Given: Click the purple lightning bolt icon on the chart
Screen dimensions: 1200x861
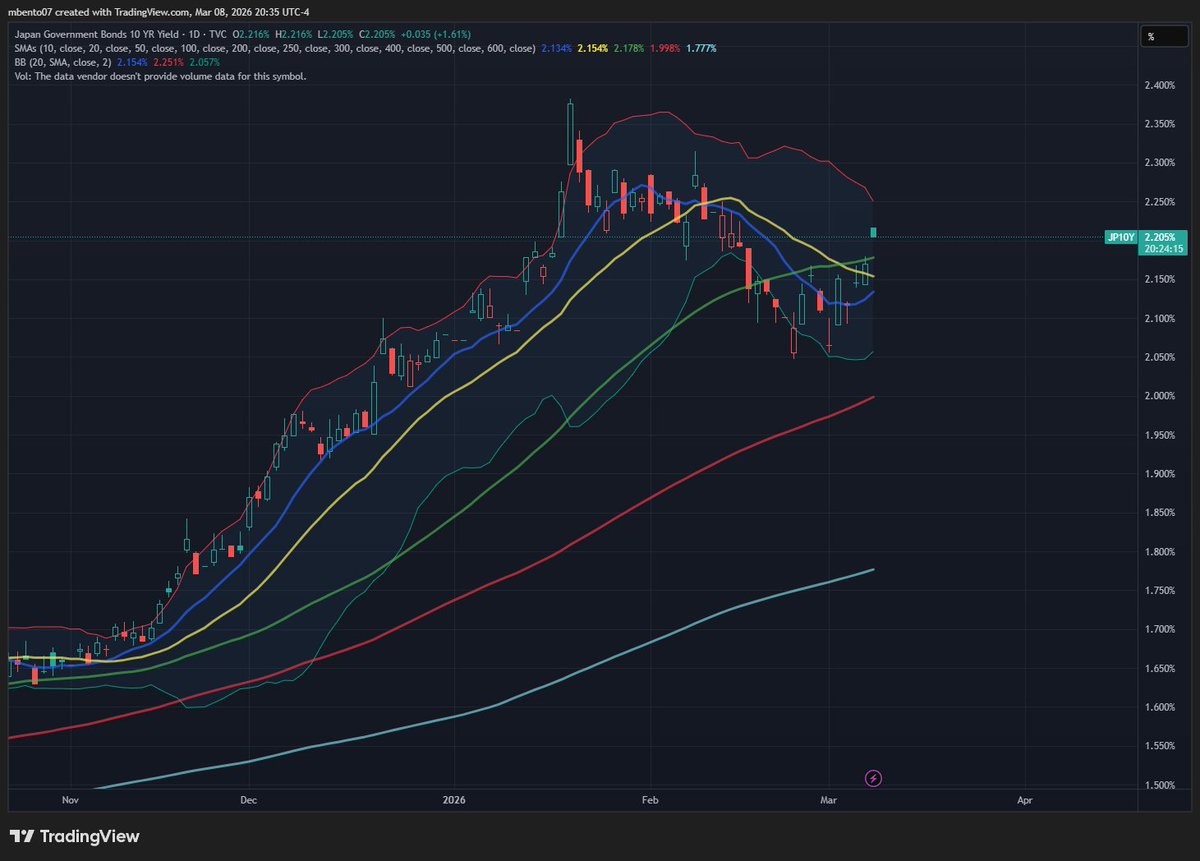Looking at the screenshot, I should [x=872, y=778].
